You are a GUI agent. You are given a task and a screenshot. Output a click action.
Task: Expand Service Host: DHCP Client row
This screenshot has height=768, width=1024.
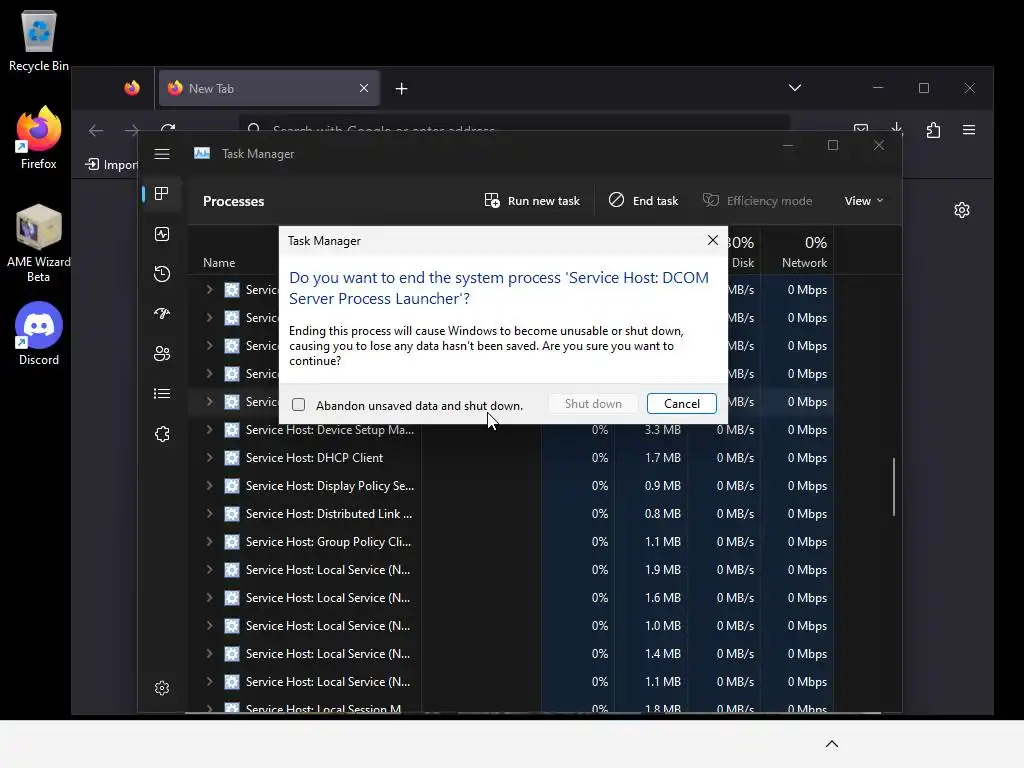(210, 458)
